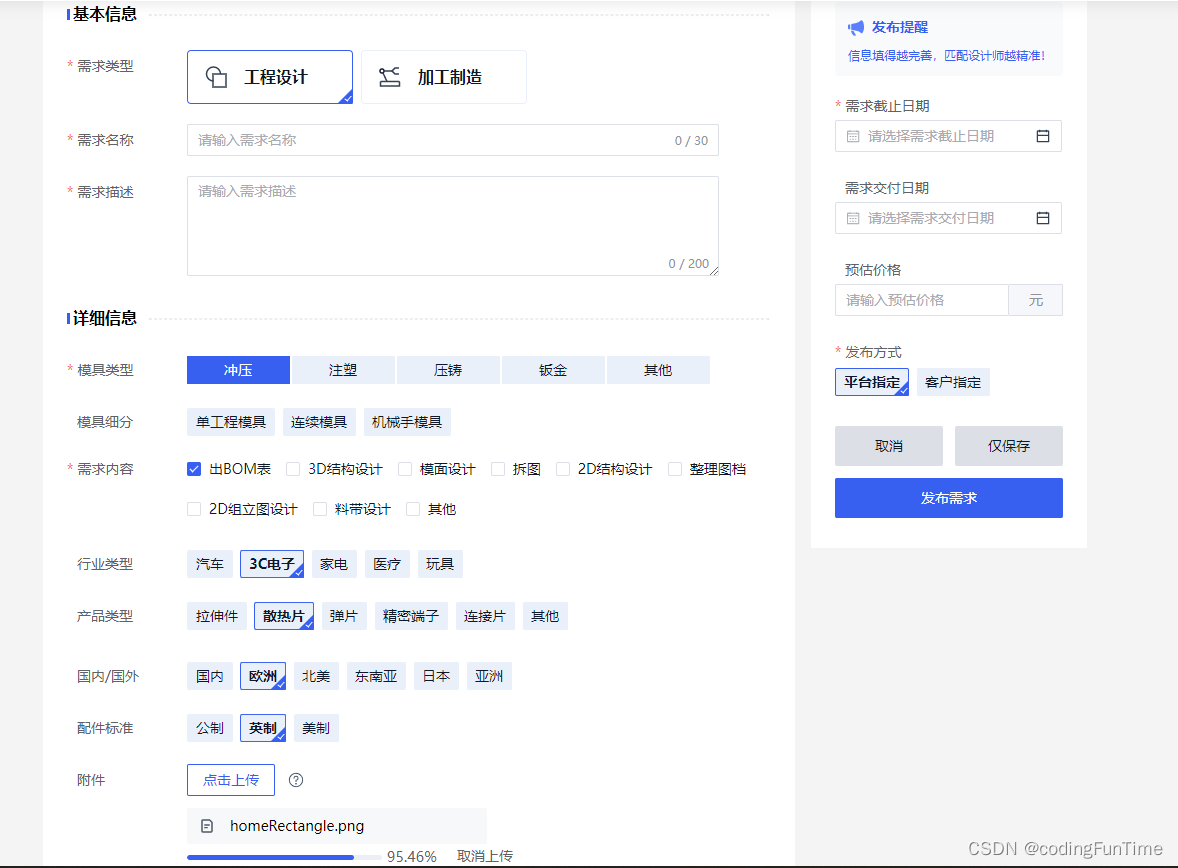Select 亚洲 region option
This screenshot has height=868, width=1178.
pos(489,676)
